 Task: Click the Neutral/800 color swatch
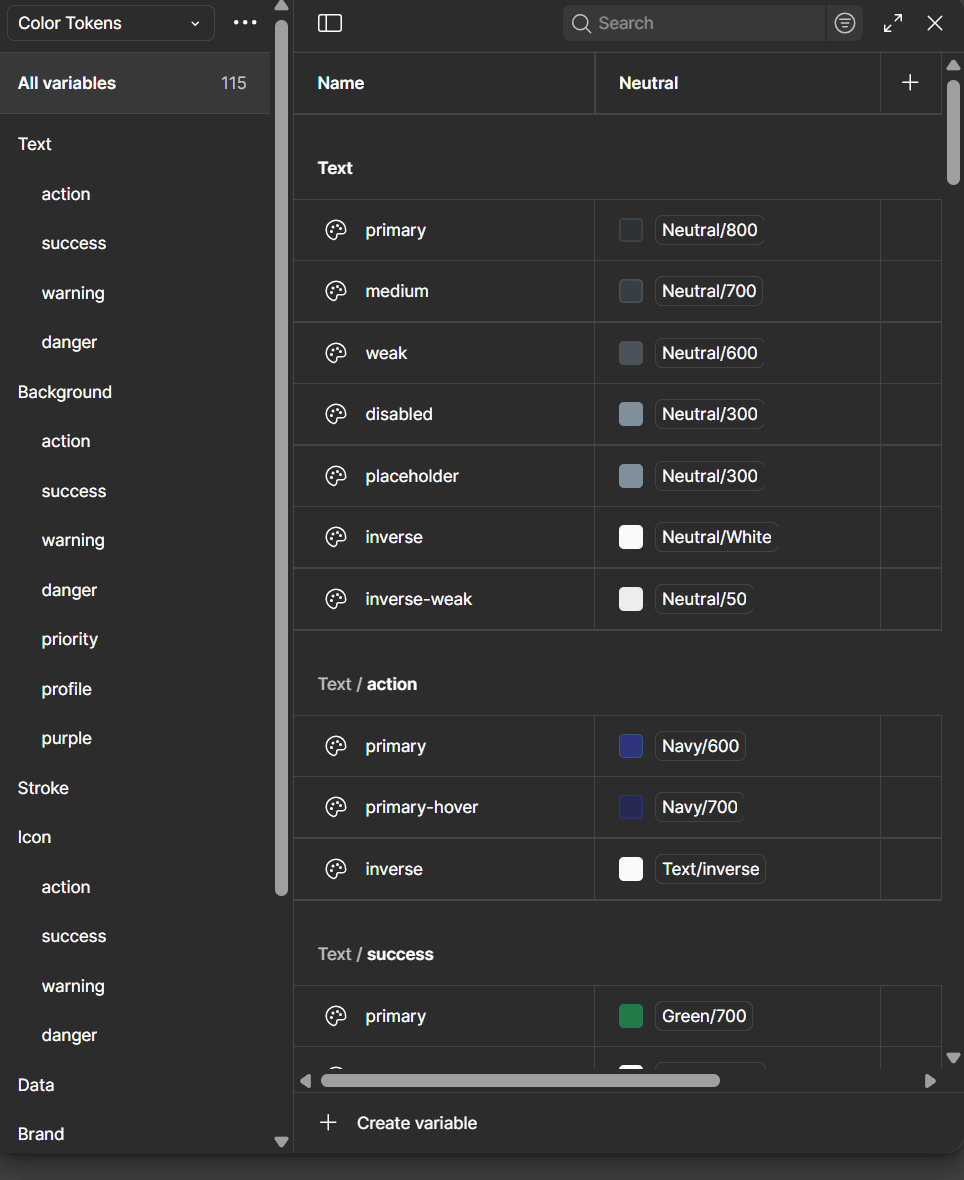click(631, 230)
